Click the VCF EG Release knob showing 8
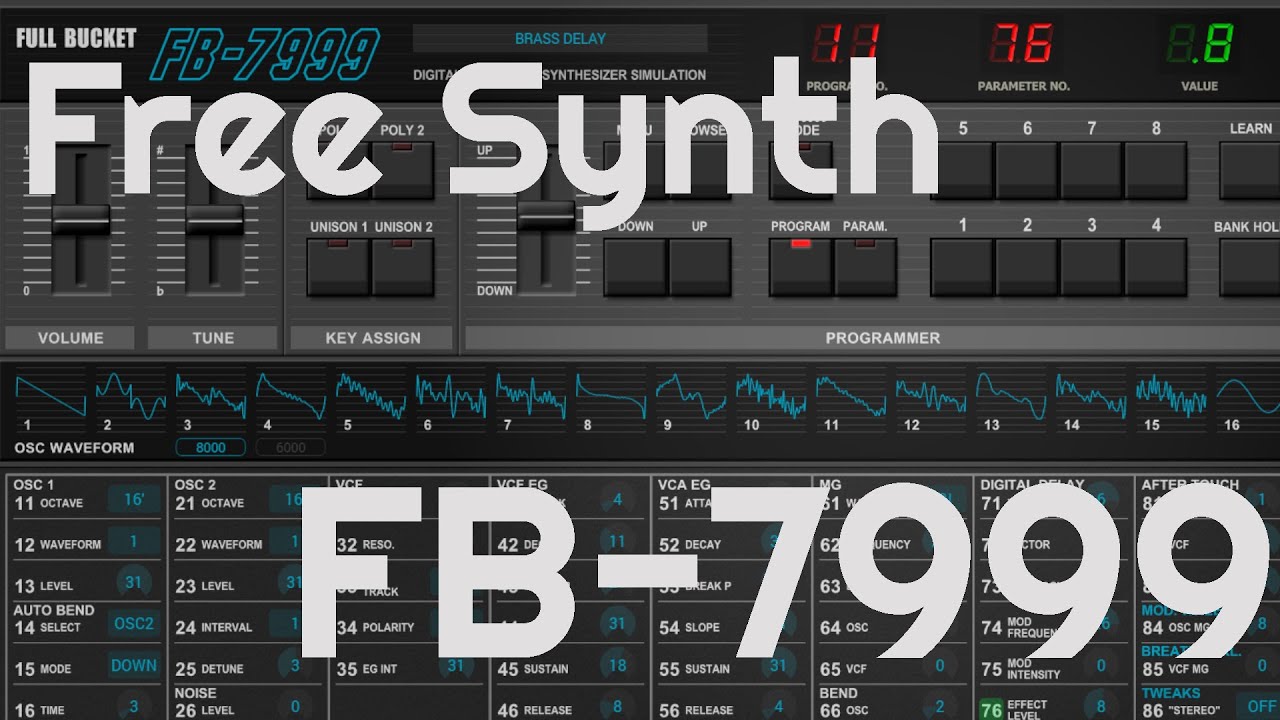The height and width of the screenshot is (720, 1280). click(617, 706)
